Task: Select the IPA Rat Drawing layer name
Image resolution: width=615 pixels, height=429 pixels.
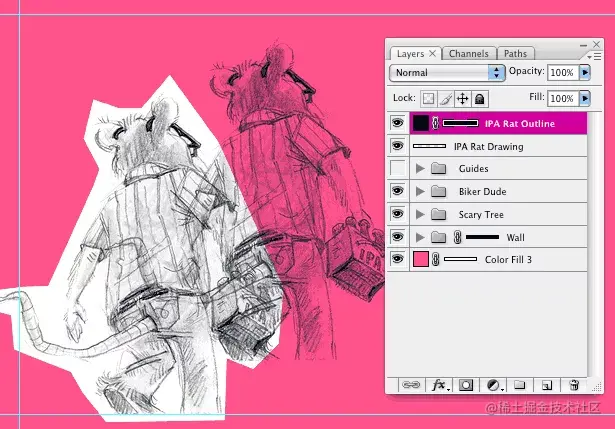Action: tap(488, 147)
